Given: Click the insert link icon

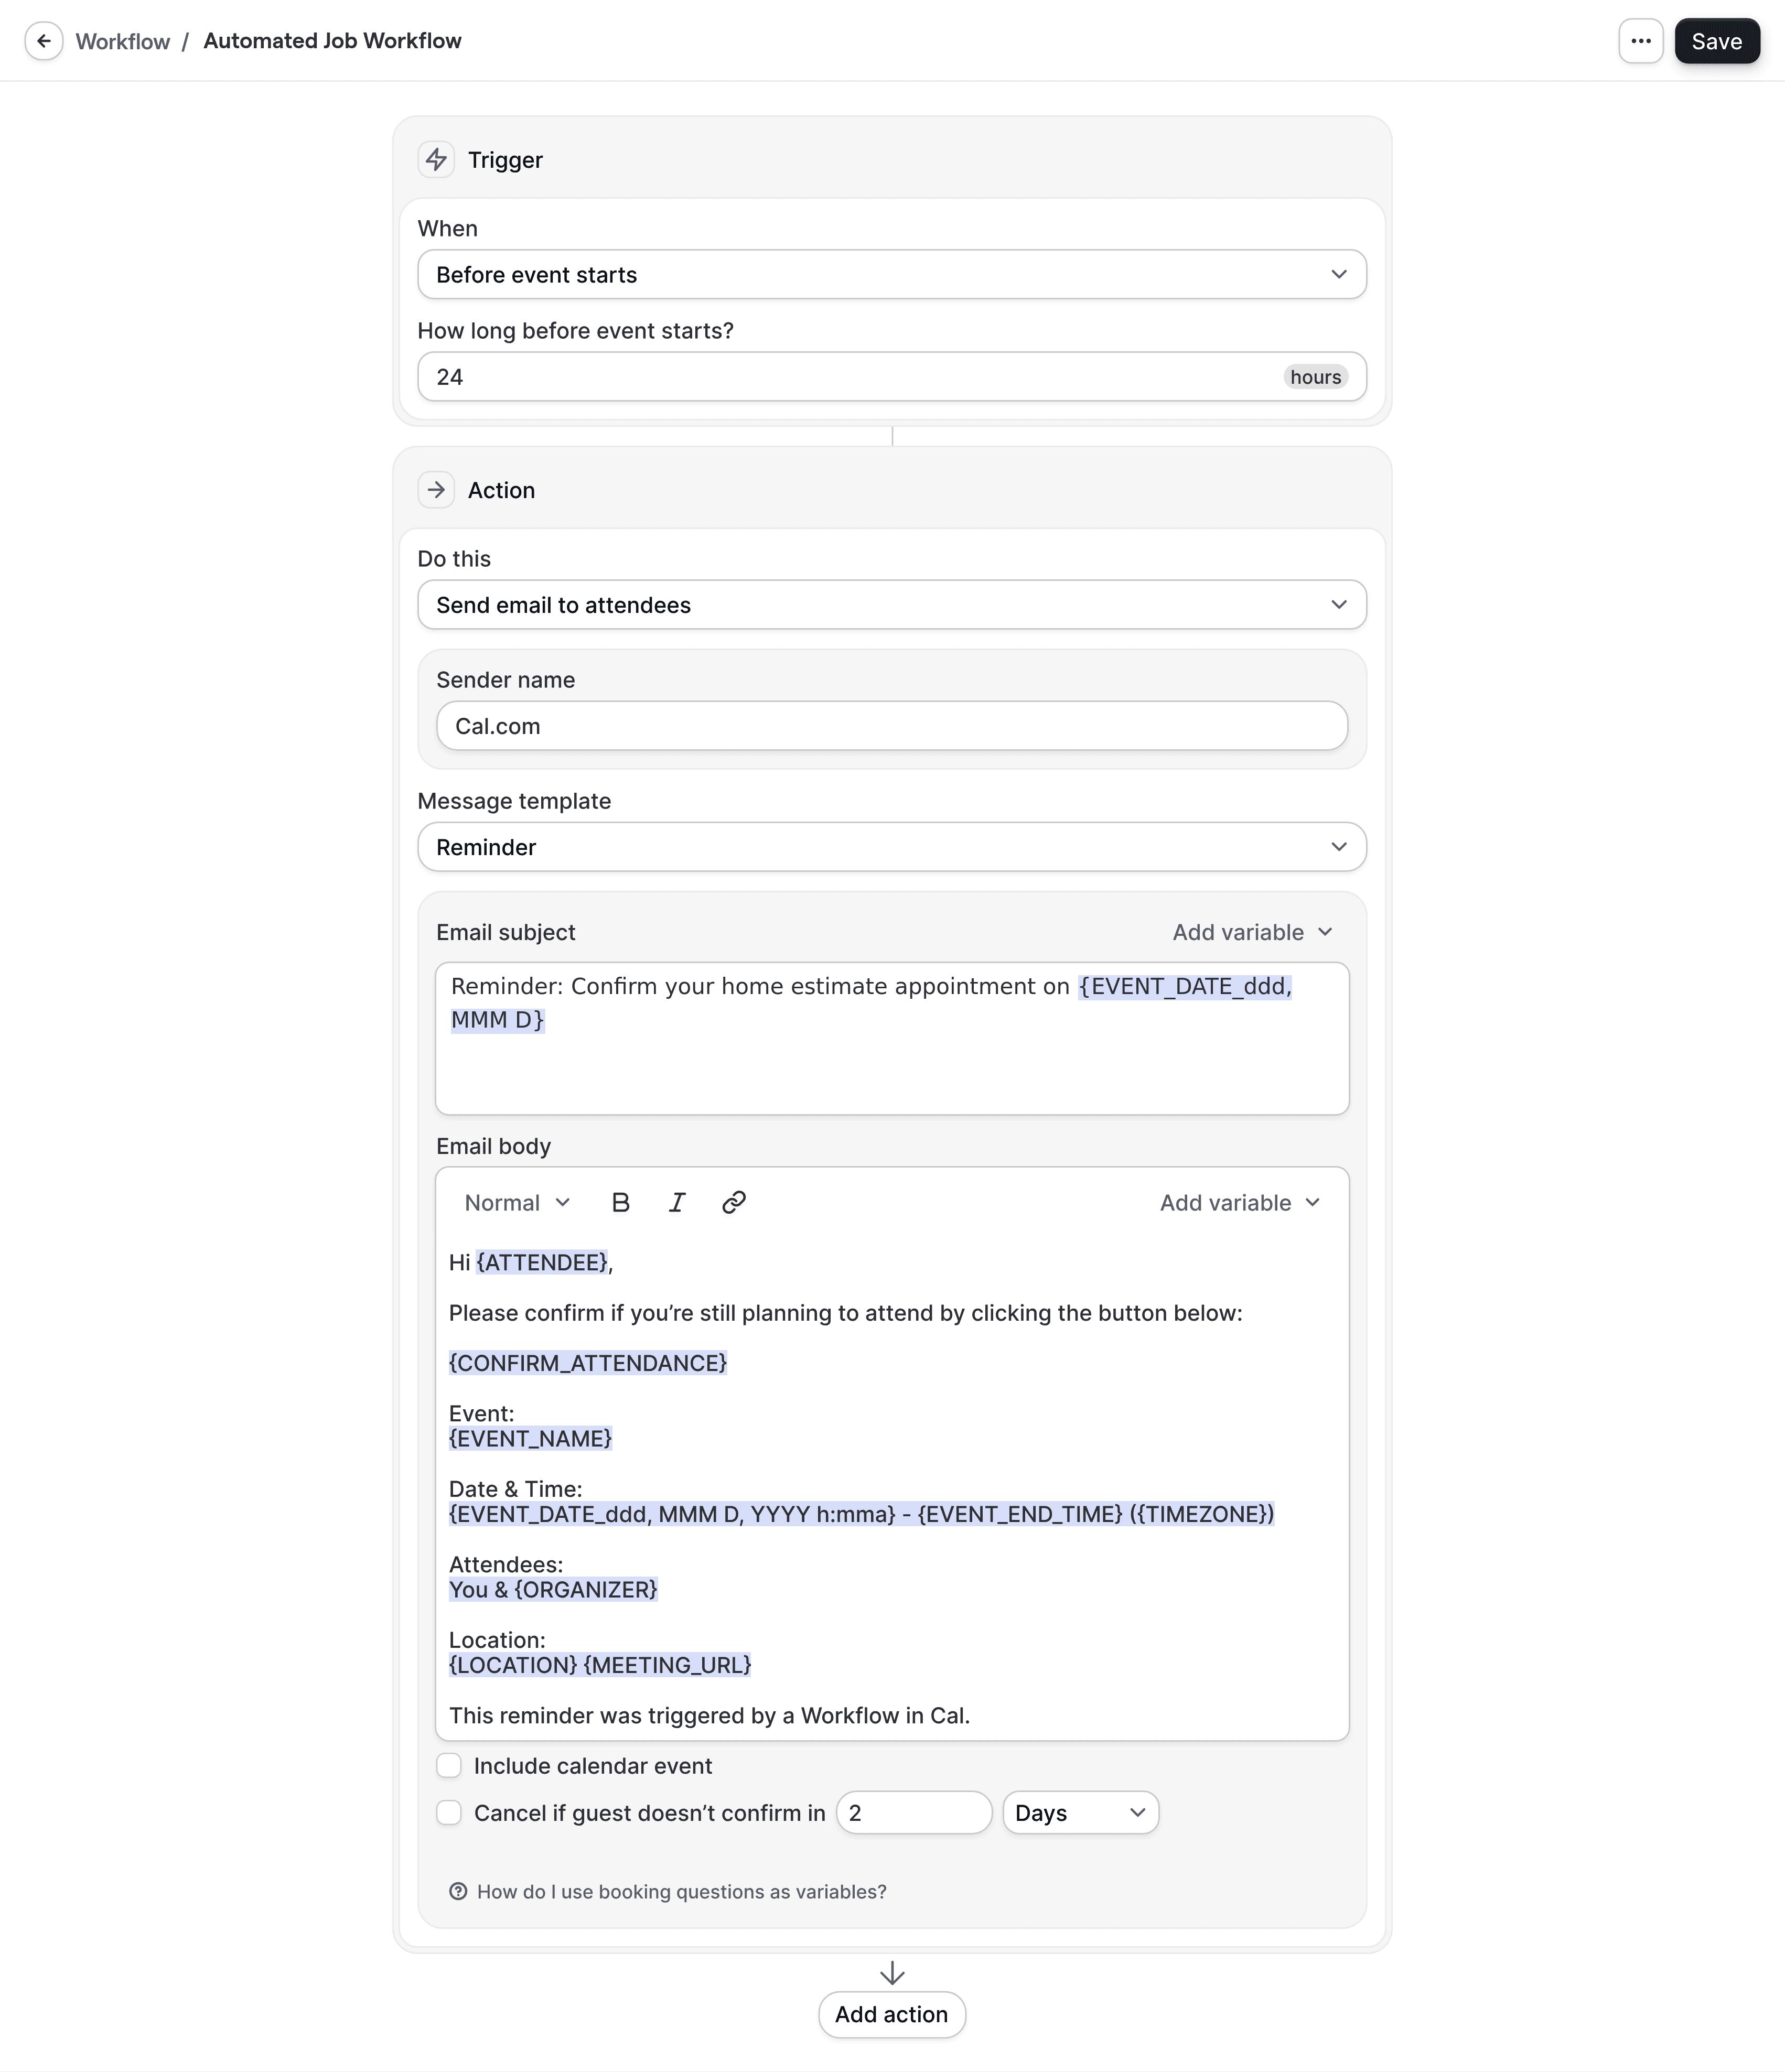Looking at the screenshot, I should pyautogui.click(x=735, y=1202).
